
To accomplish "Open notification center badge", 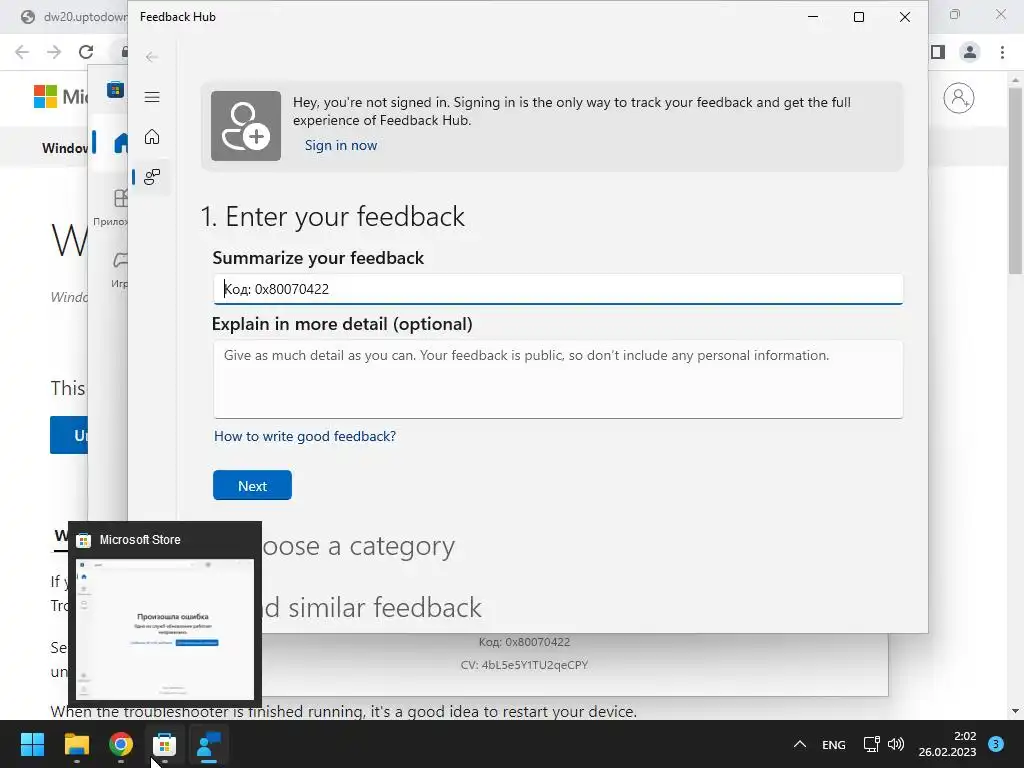I will point(995,744).
